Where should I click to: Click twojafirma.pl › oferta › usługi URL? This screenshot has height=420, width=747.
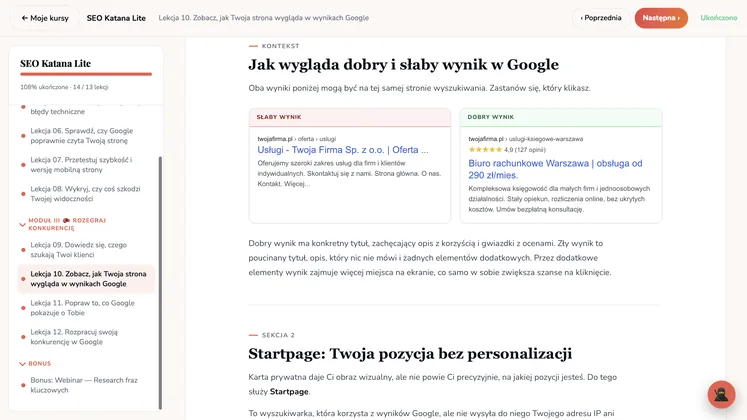[x=296, y=139]
